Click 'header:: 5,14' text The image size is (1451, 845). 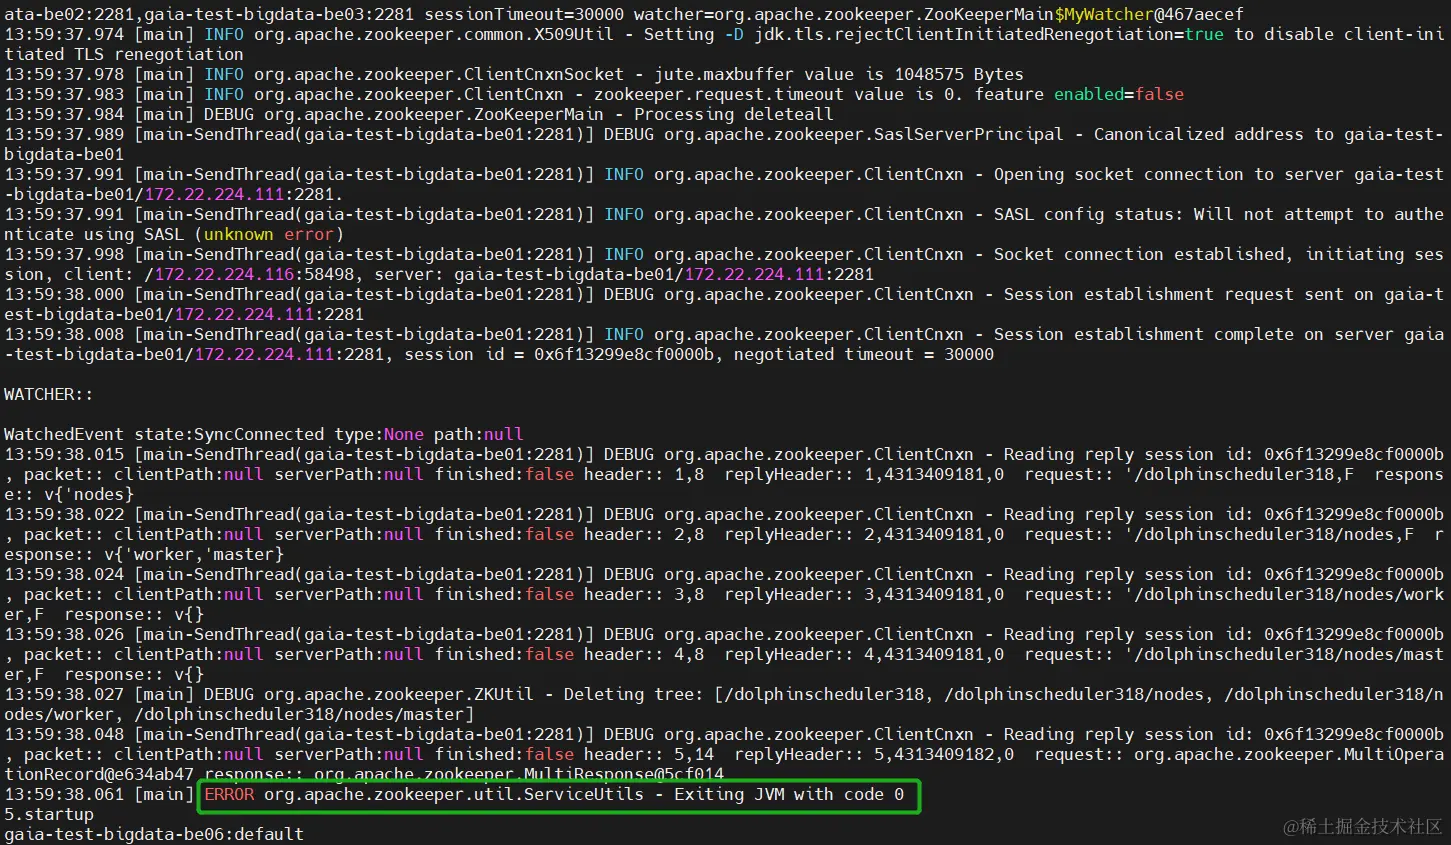click(649, 754)
